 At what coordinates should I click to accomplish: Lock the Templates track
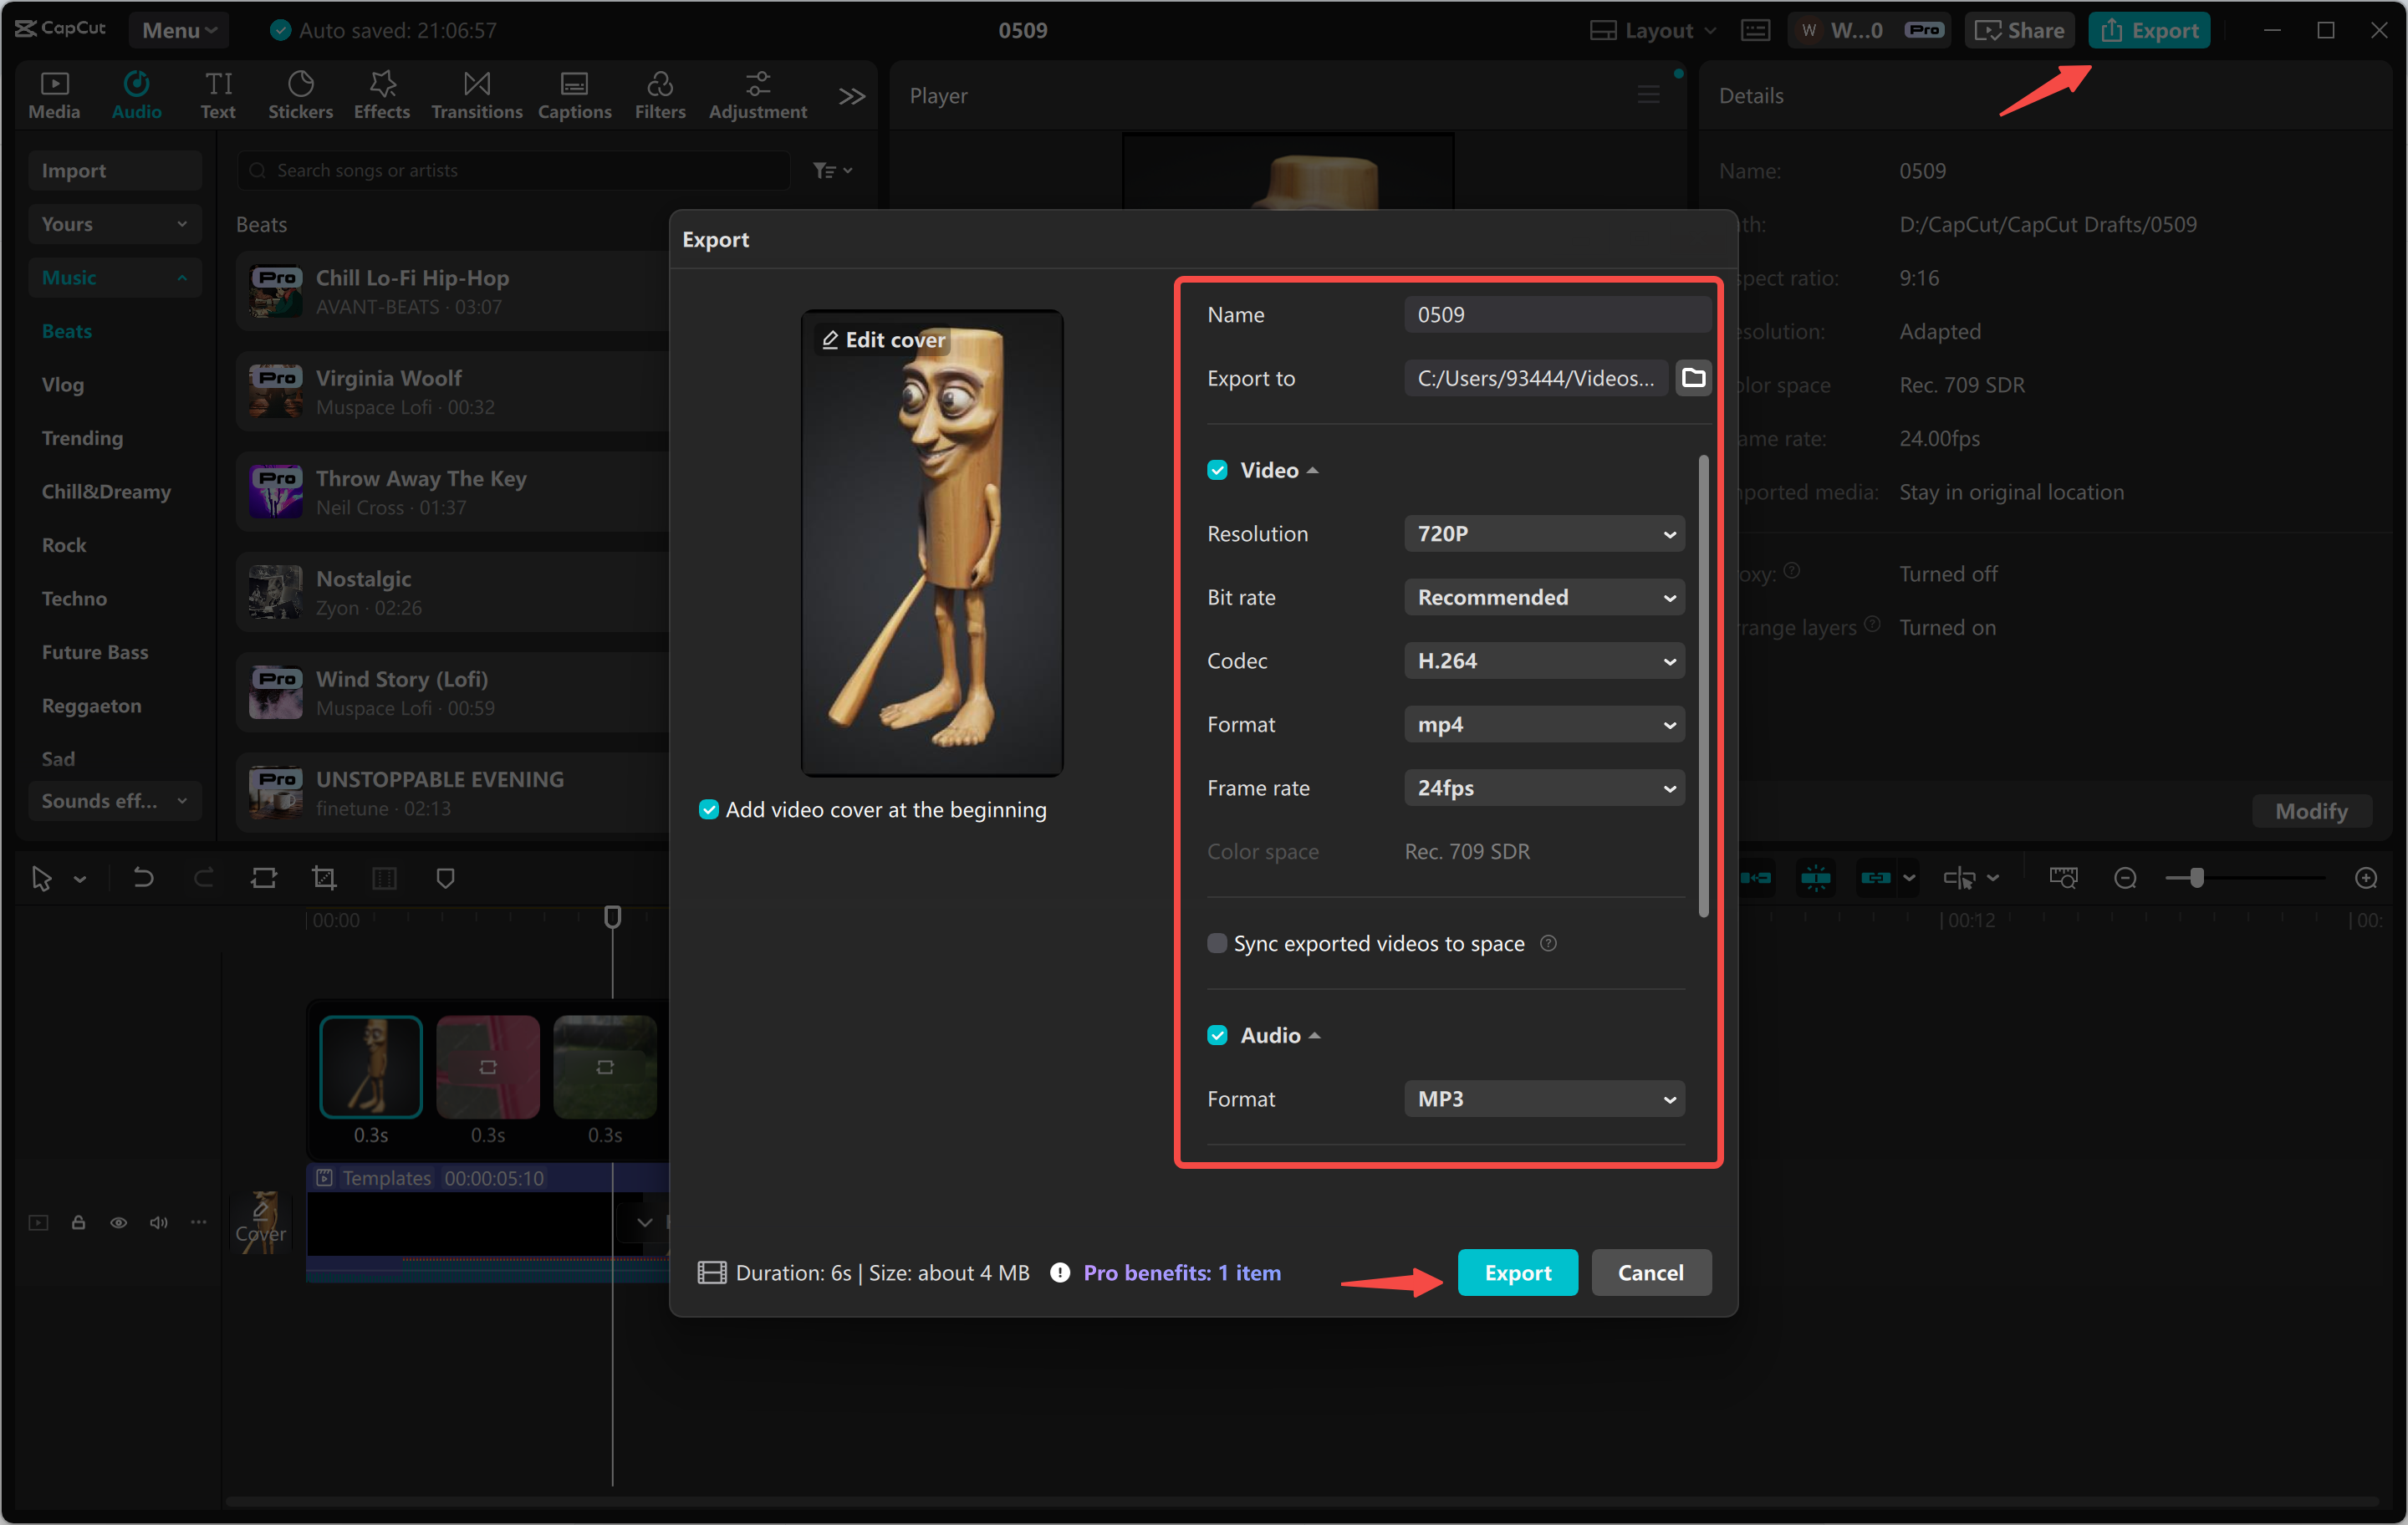tap(79, 1222)
